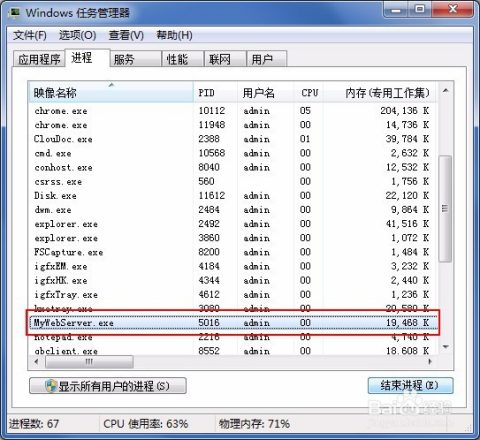Sort by CPU column header
480x440 pixels.
309,92
